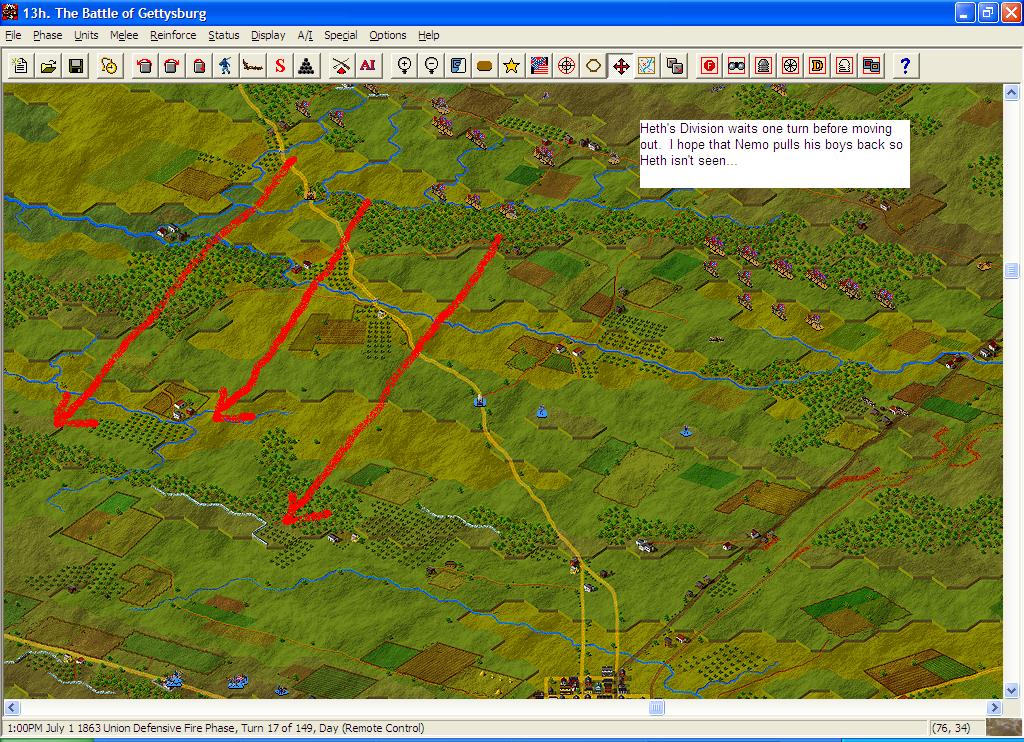Click the cannon limber icon
The image size is (1024, 742).
pyautogui.click(x=253, y=65)
